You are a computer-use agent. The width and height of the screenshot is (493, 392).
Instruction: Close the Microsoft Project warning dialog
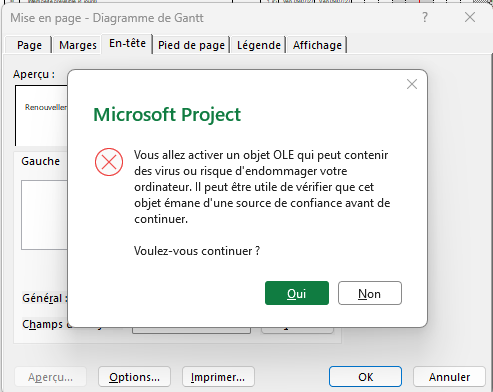click(412, 84)
